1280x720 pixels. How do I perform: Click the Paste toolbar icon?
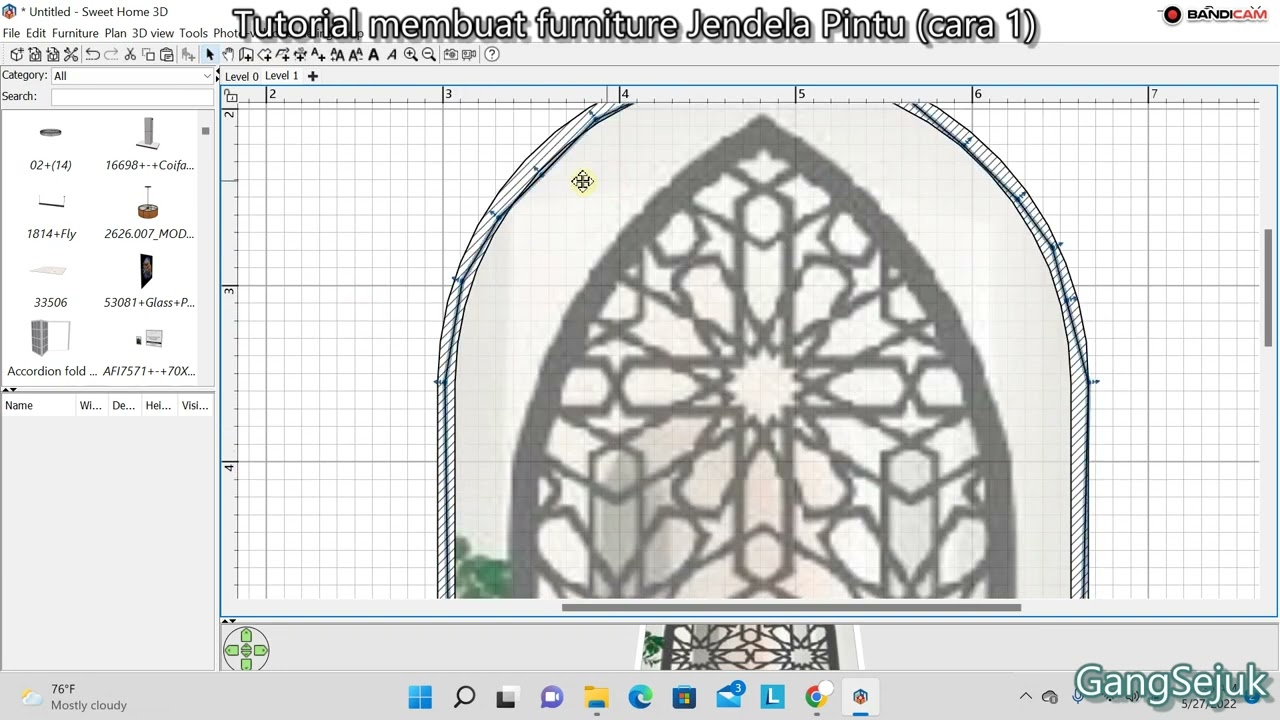[167, 54]
